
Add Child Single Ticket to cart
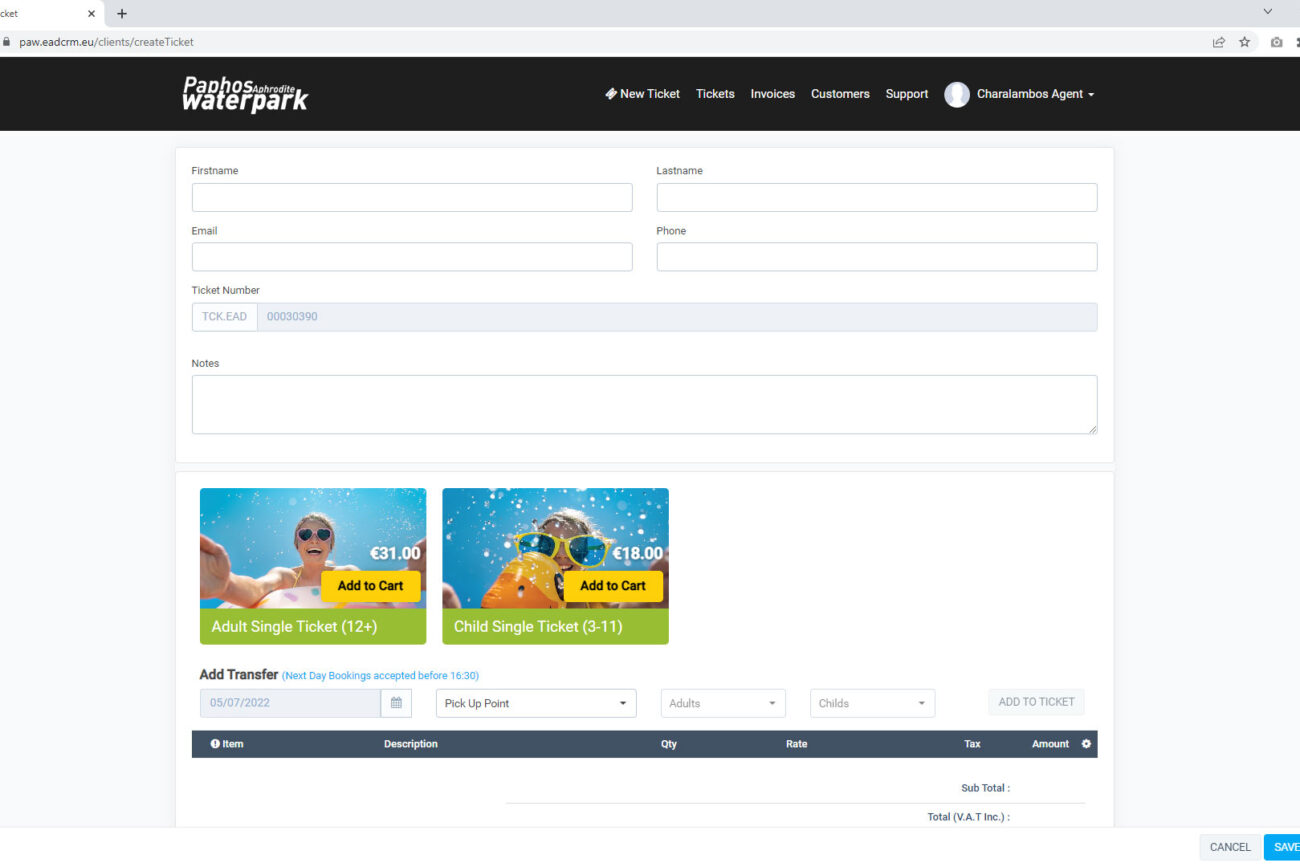pos(613,586)
